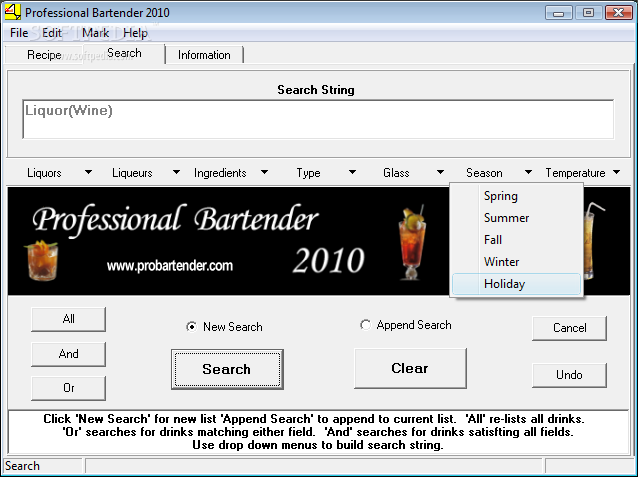Click the Clear button
The width and height of the screenshot is (638, 477).
(410, 368)
